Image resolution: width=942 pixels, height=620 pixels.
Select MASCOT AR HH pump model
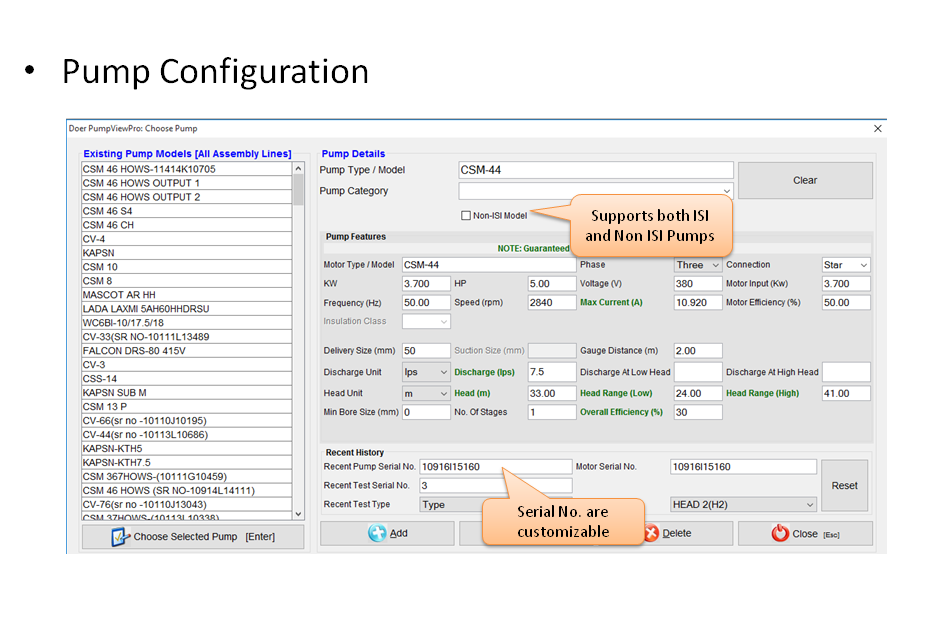click(x=119, y=295)
